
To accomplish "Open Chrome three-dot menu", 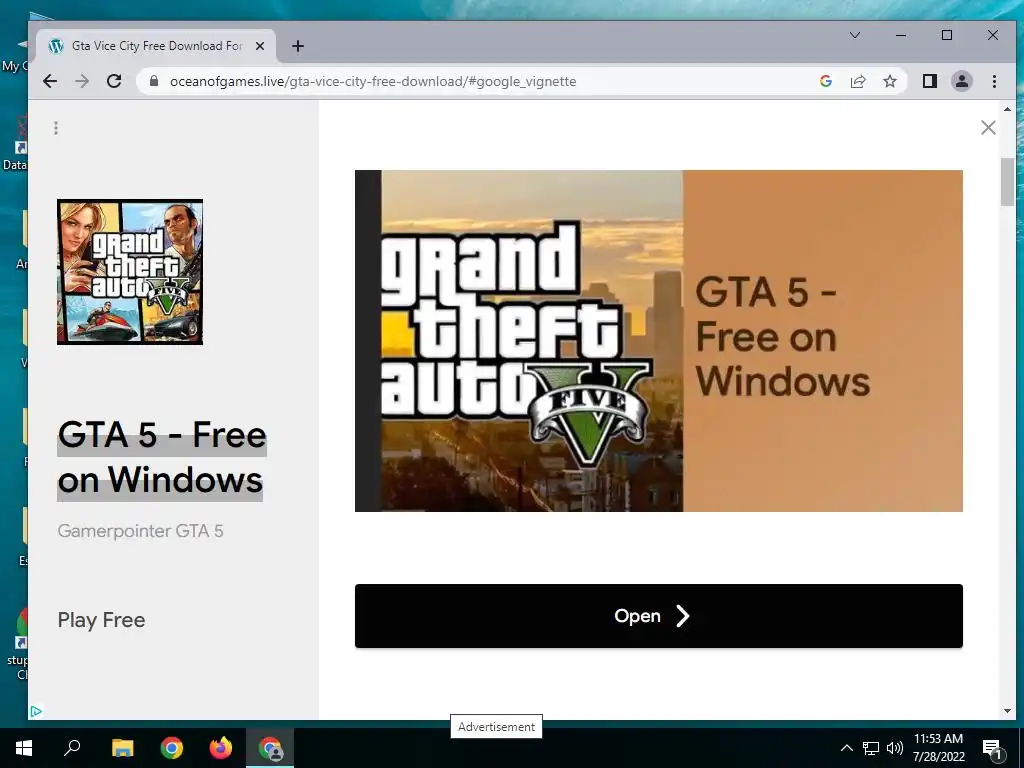I will point(994,81).
